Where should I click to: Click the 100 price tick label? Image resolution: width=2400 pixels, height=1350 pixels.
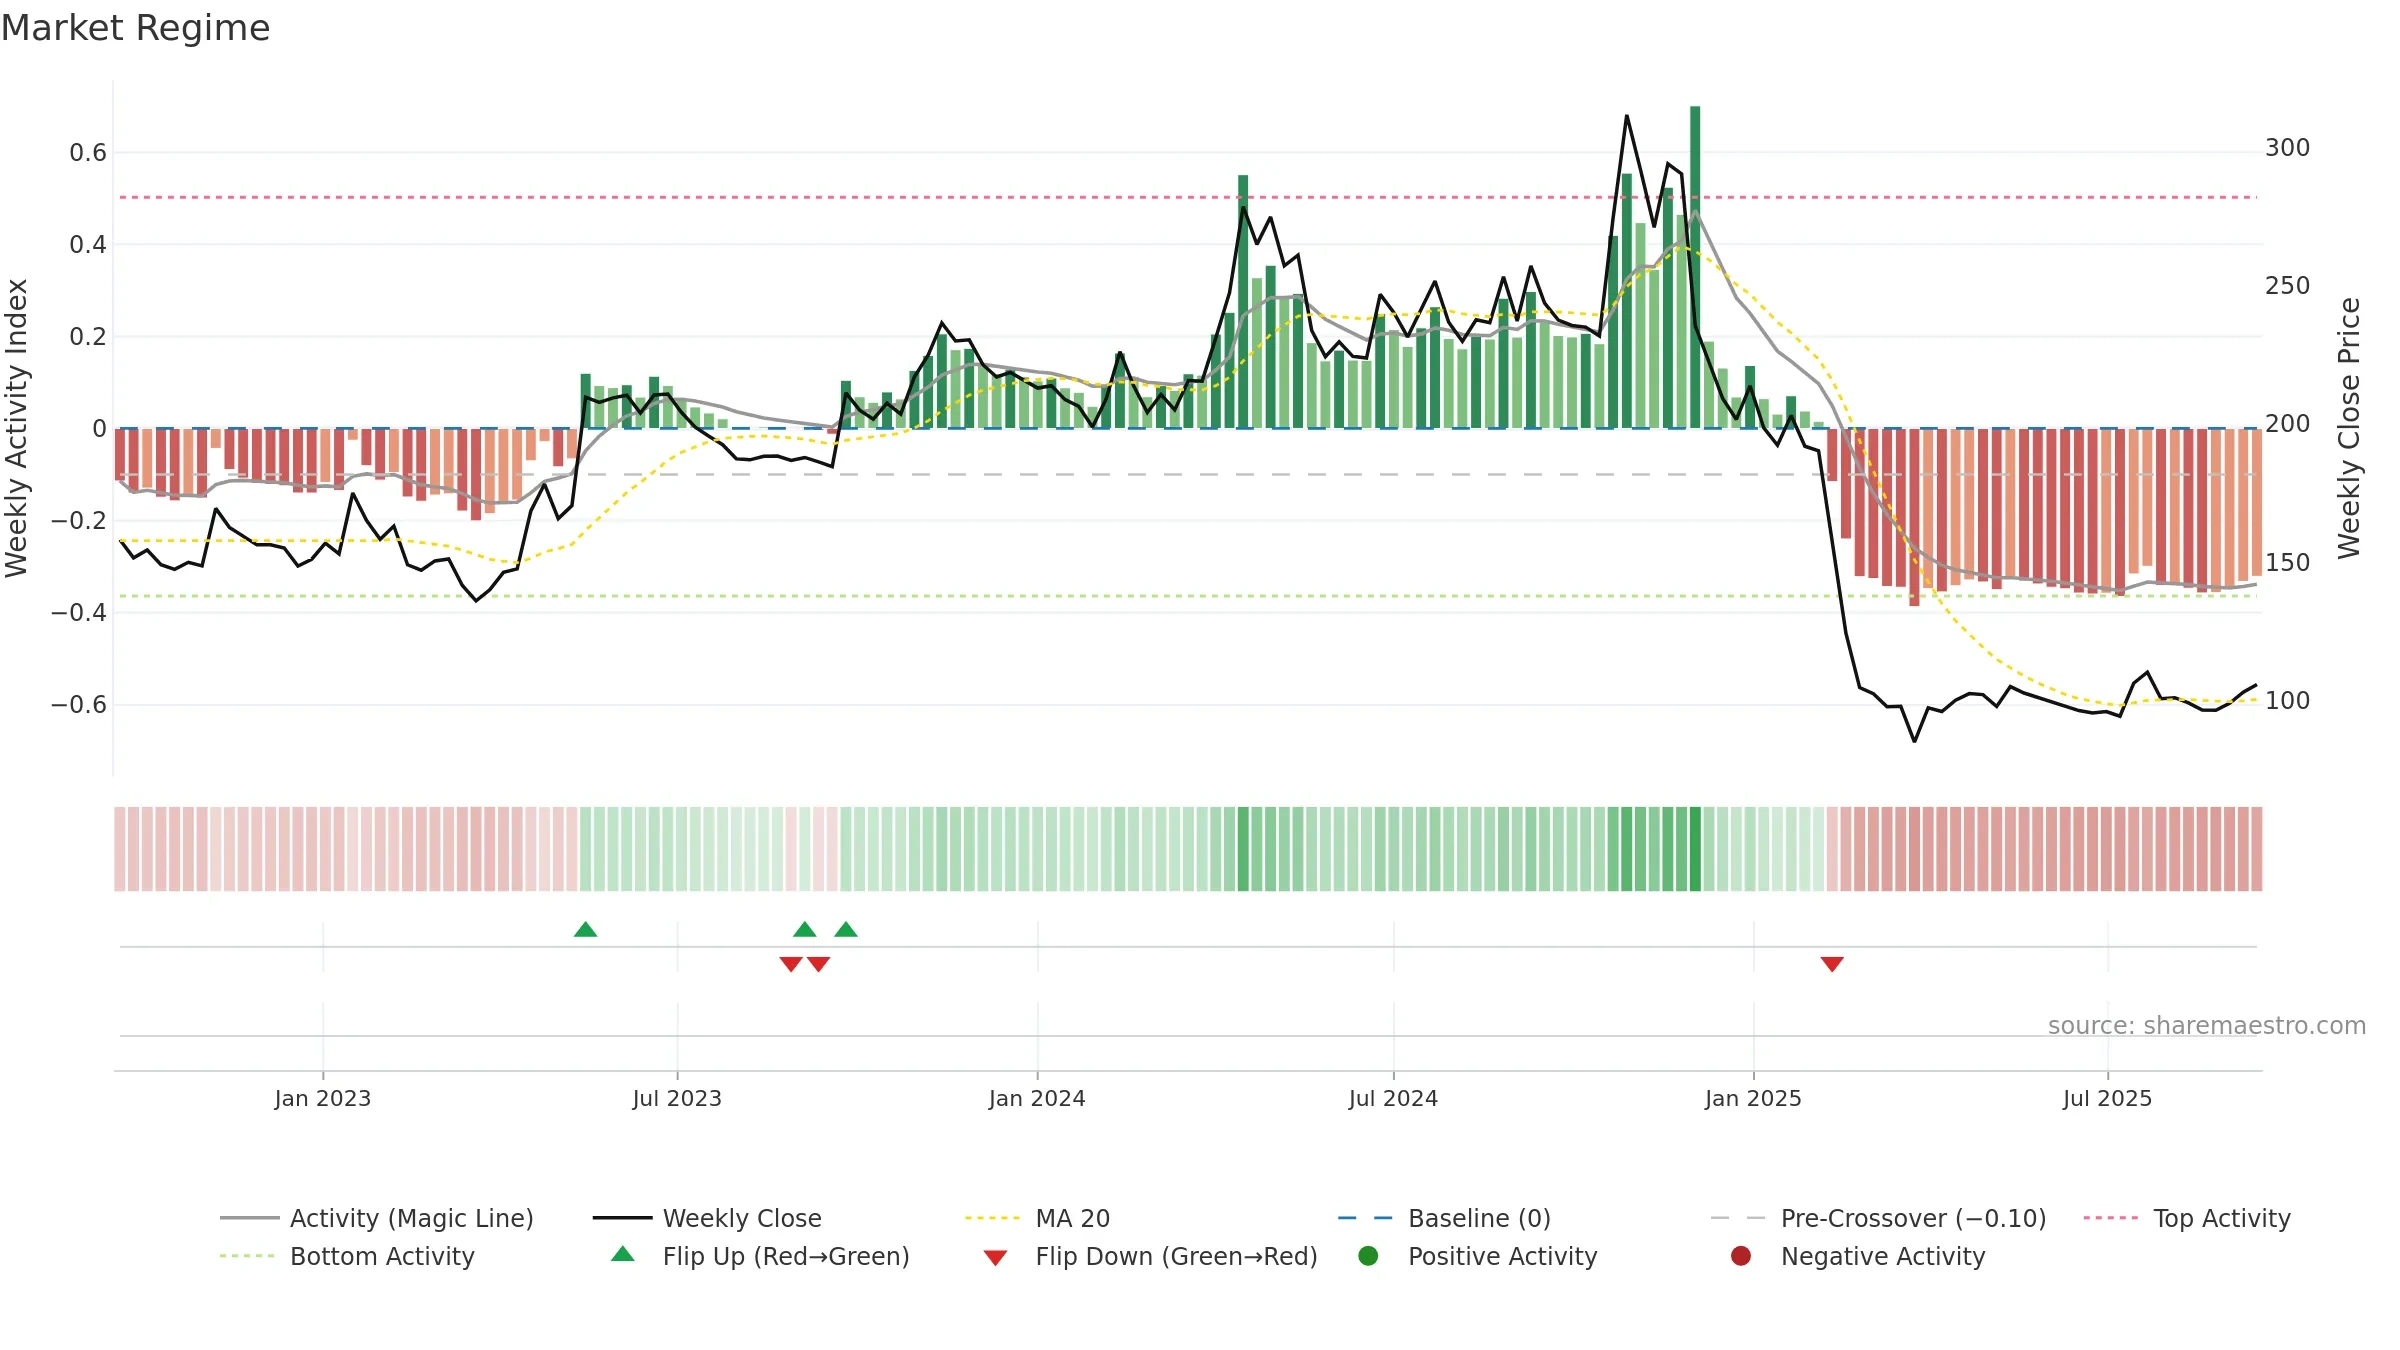2288,701
